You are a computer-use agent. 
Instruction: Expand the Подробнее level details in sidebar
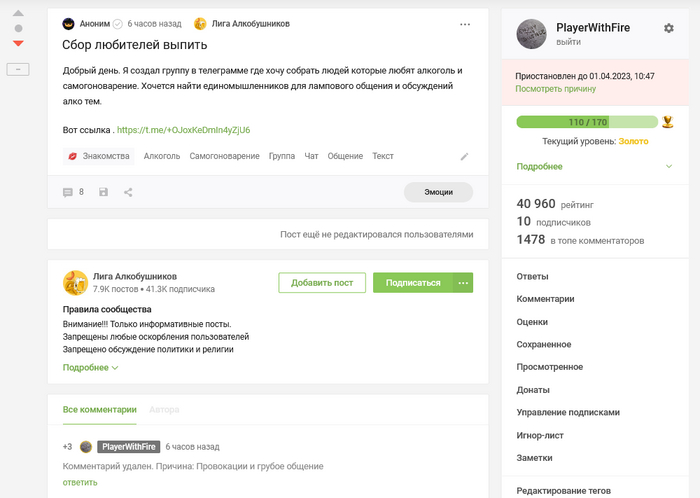coord(540,166)
